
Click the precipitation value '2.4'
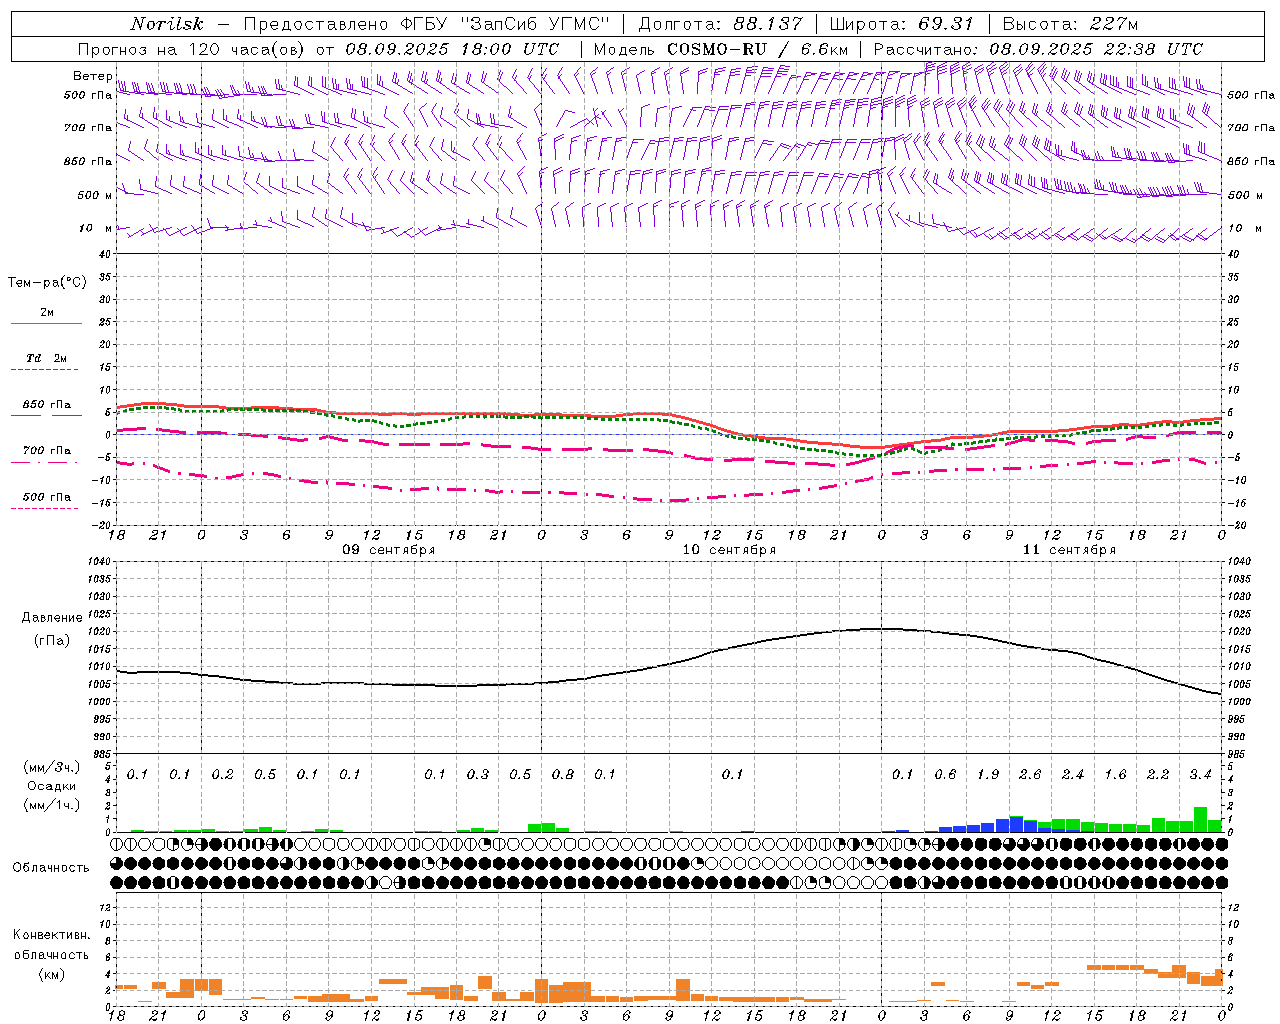(x=1073, y=775)
